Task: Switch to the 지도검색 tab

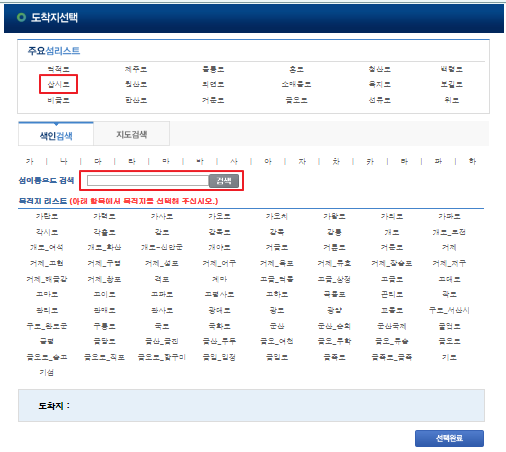Action: click(132, 134)
